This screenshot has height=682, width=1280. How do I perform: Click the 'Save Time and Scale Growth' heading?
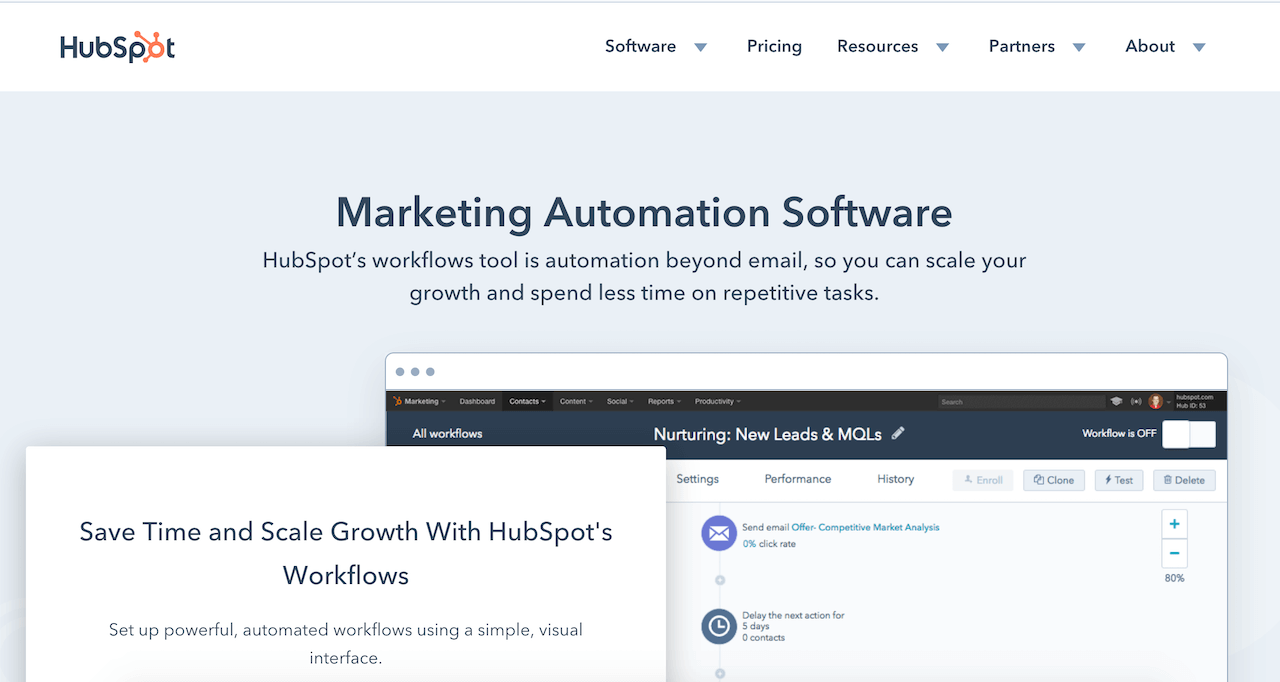click(x=346, y=553)
